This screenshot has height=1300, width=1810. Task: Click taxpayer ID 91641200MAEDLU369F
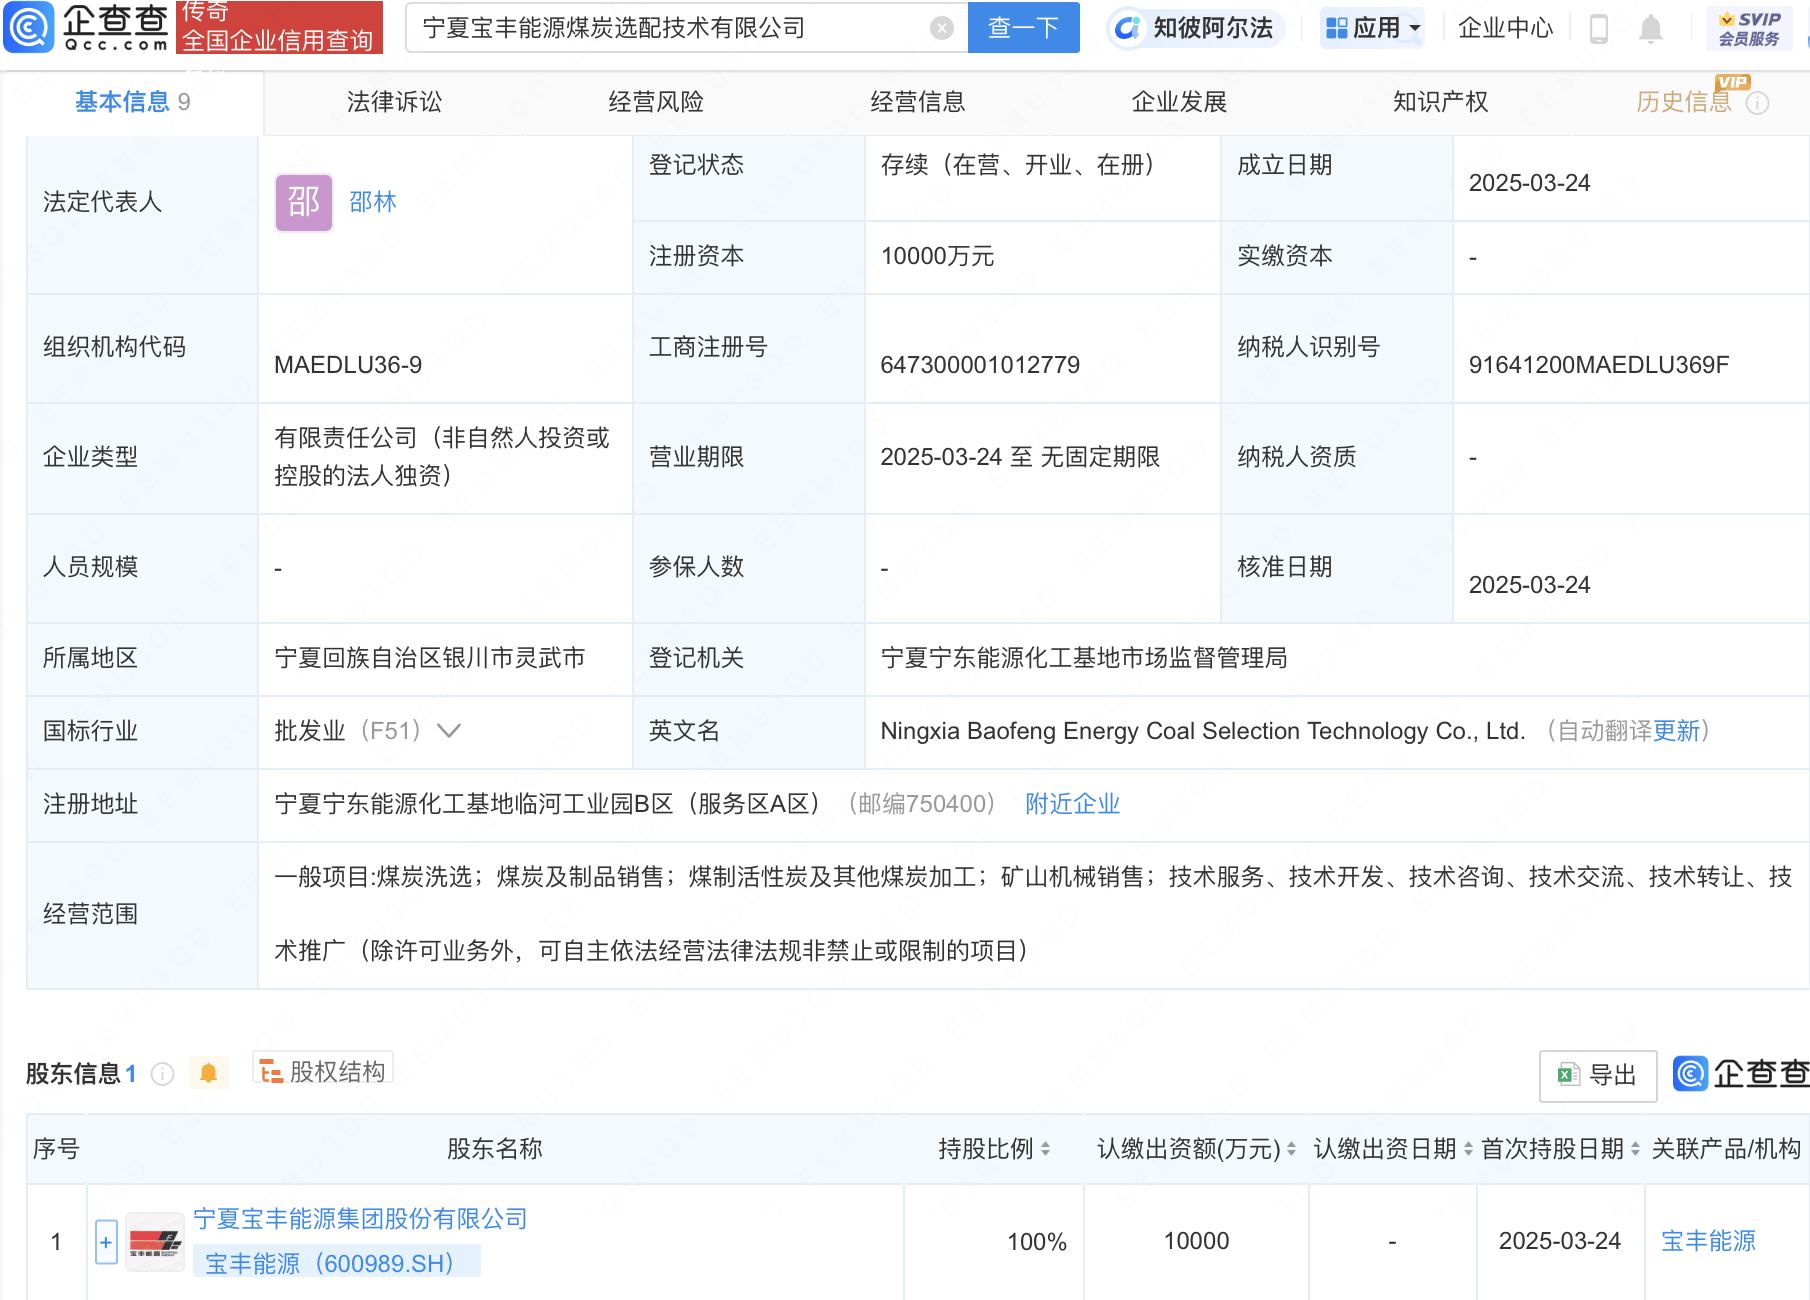coord(1598,365)
